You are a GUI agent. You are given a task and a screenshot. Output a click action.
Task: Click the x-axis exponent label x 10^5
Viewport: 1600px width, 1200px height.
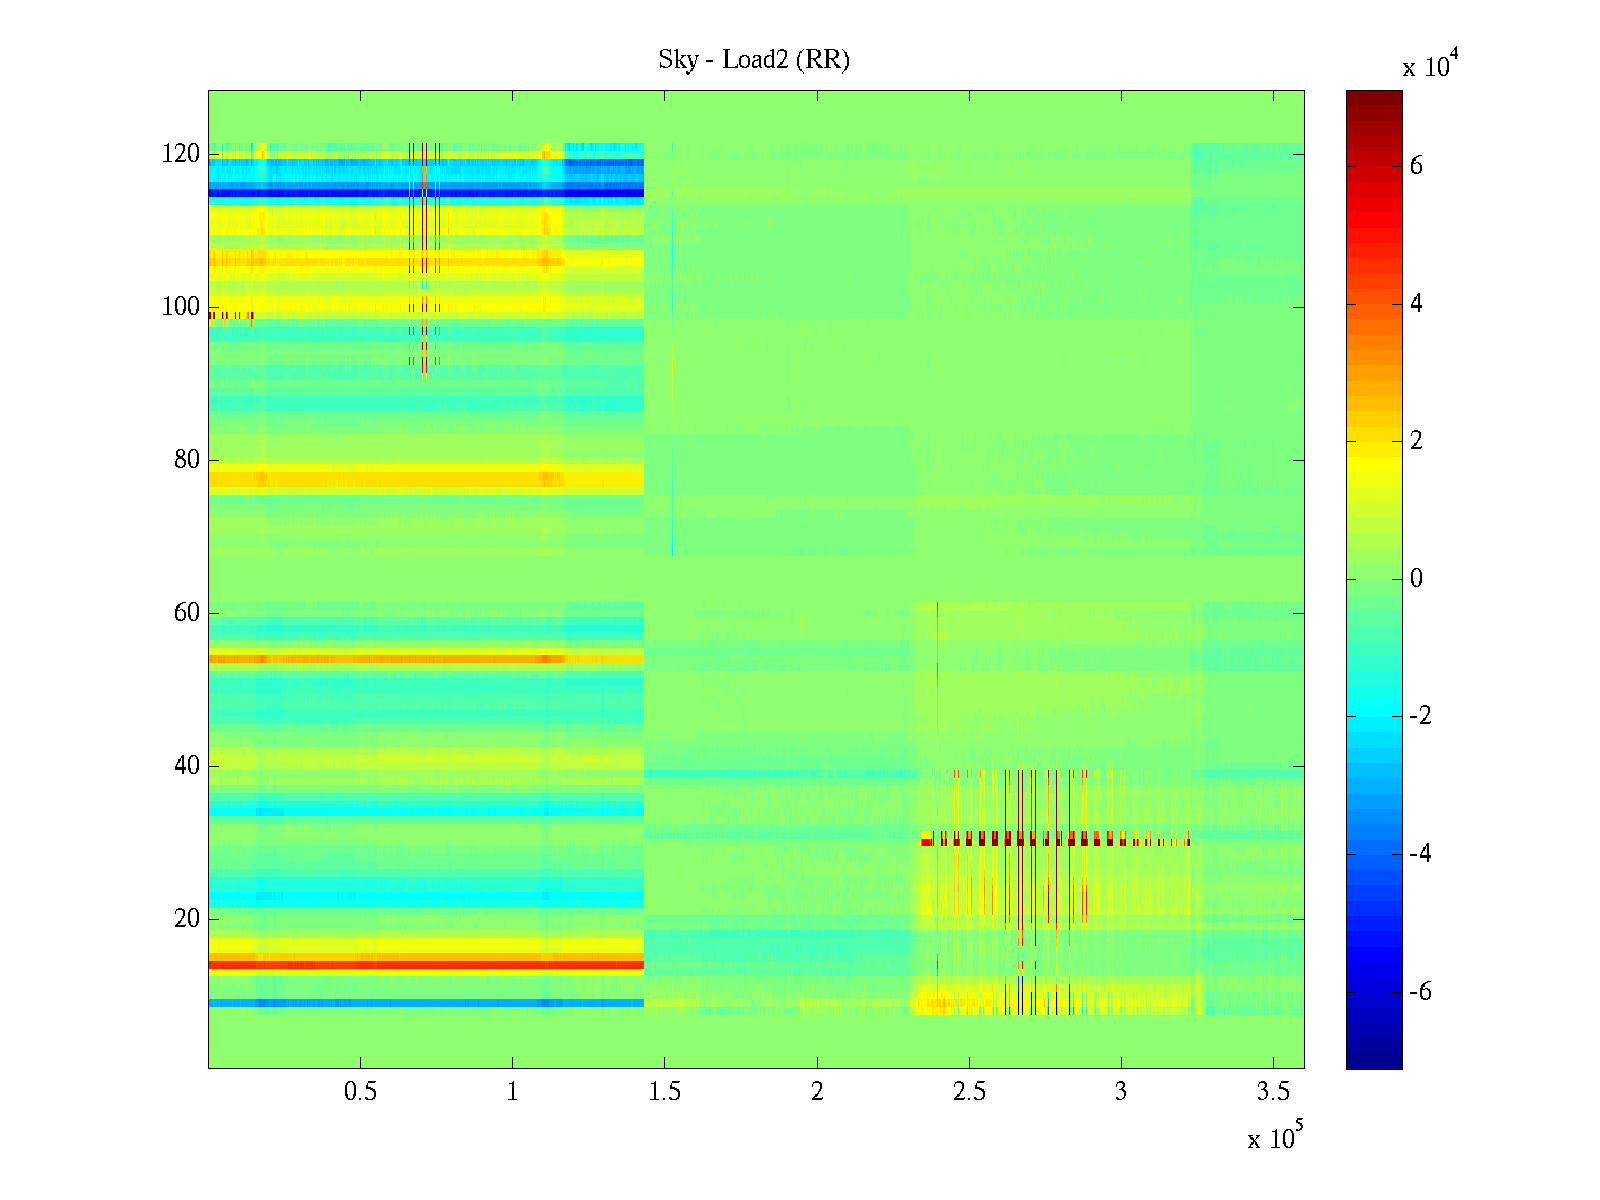(1274, 1138)
